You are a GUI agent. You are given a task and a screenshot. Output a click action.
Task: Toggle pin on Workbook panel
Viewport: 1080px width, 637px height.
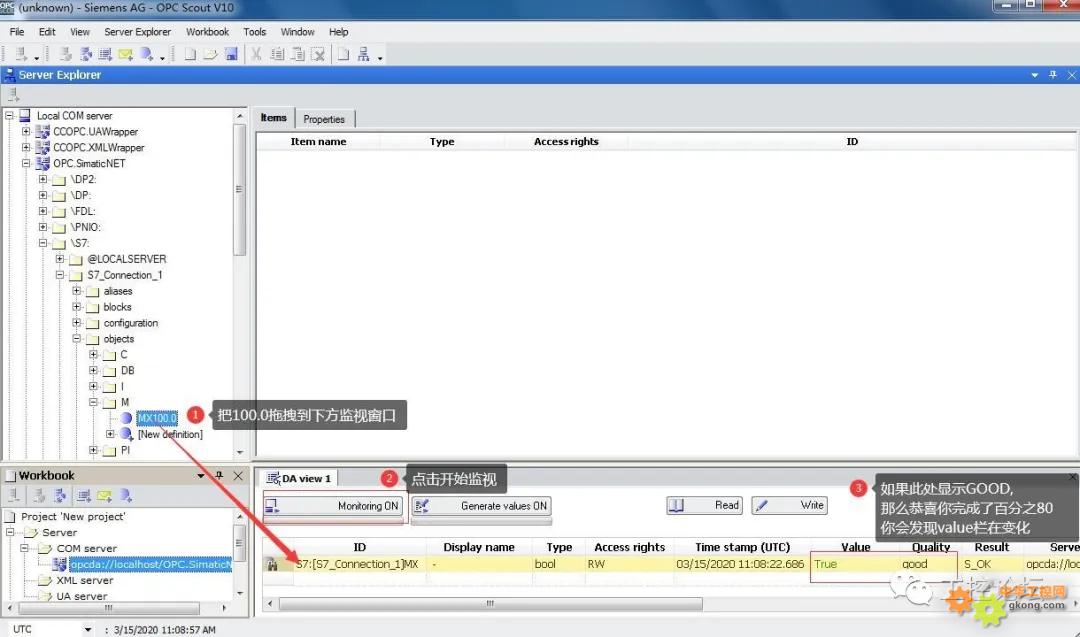[x=219, y=475]
